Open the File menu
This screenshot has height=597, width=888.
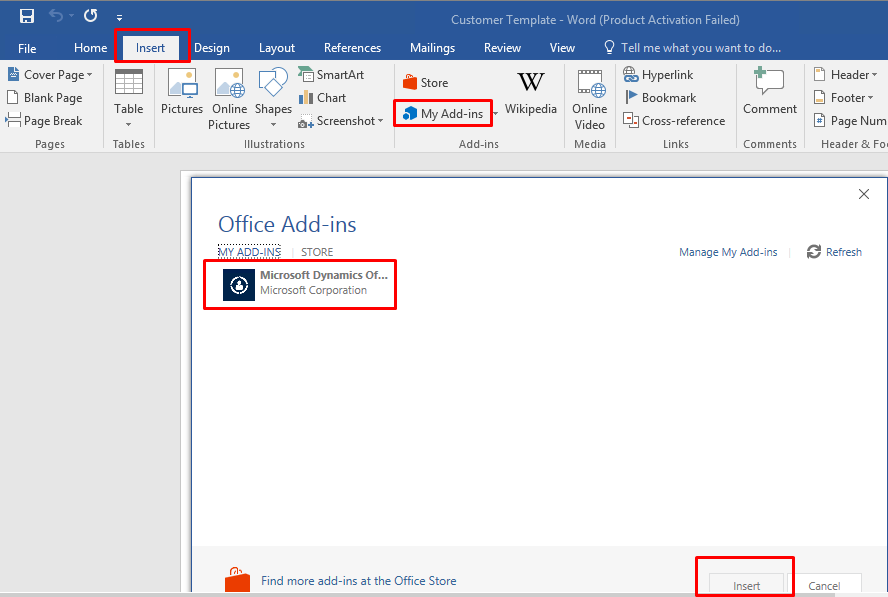[27, 48]
